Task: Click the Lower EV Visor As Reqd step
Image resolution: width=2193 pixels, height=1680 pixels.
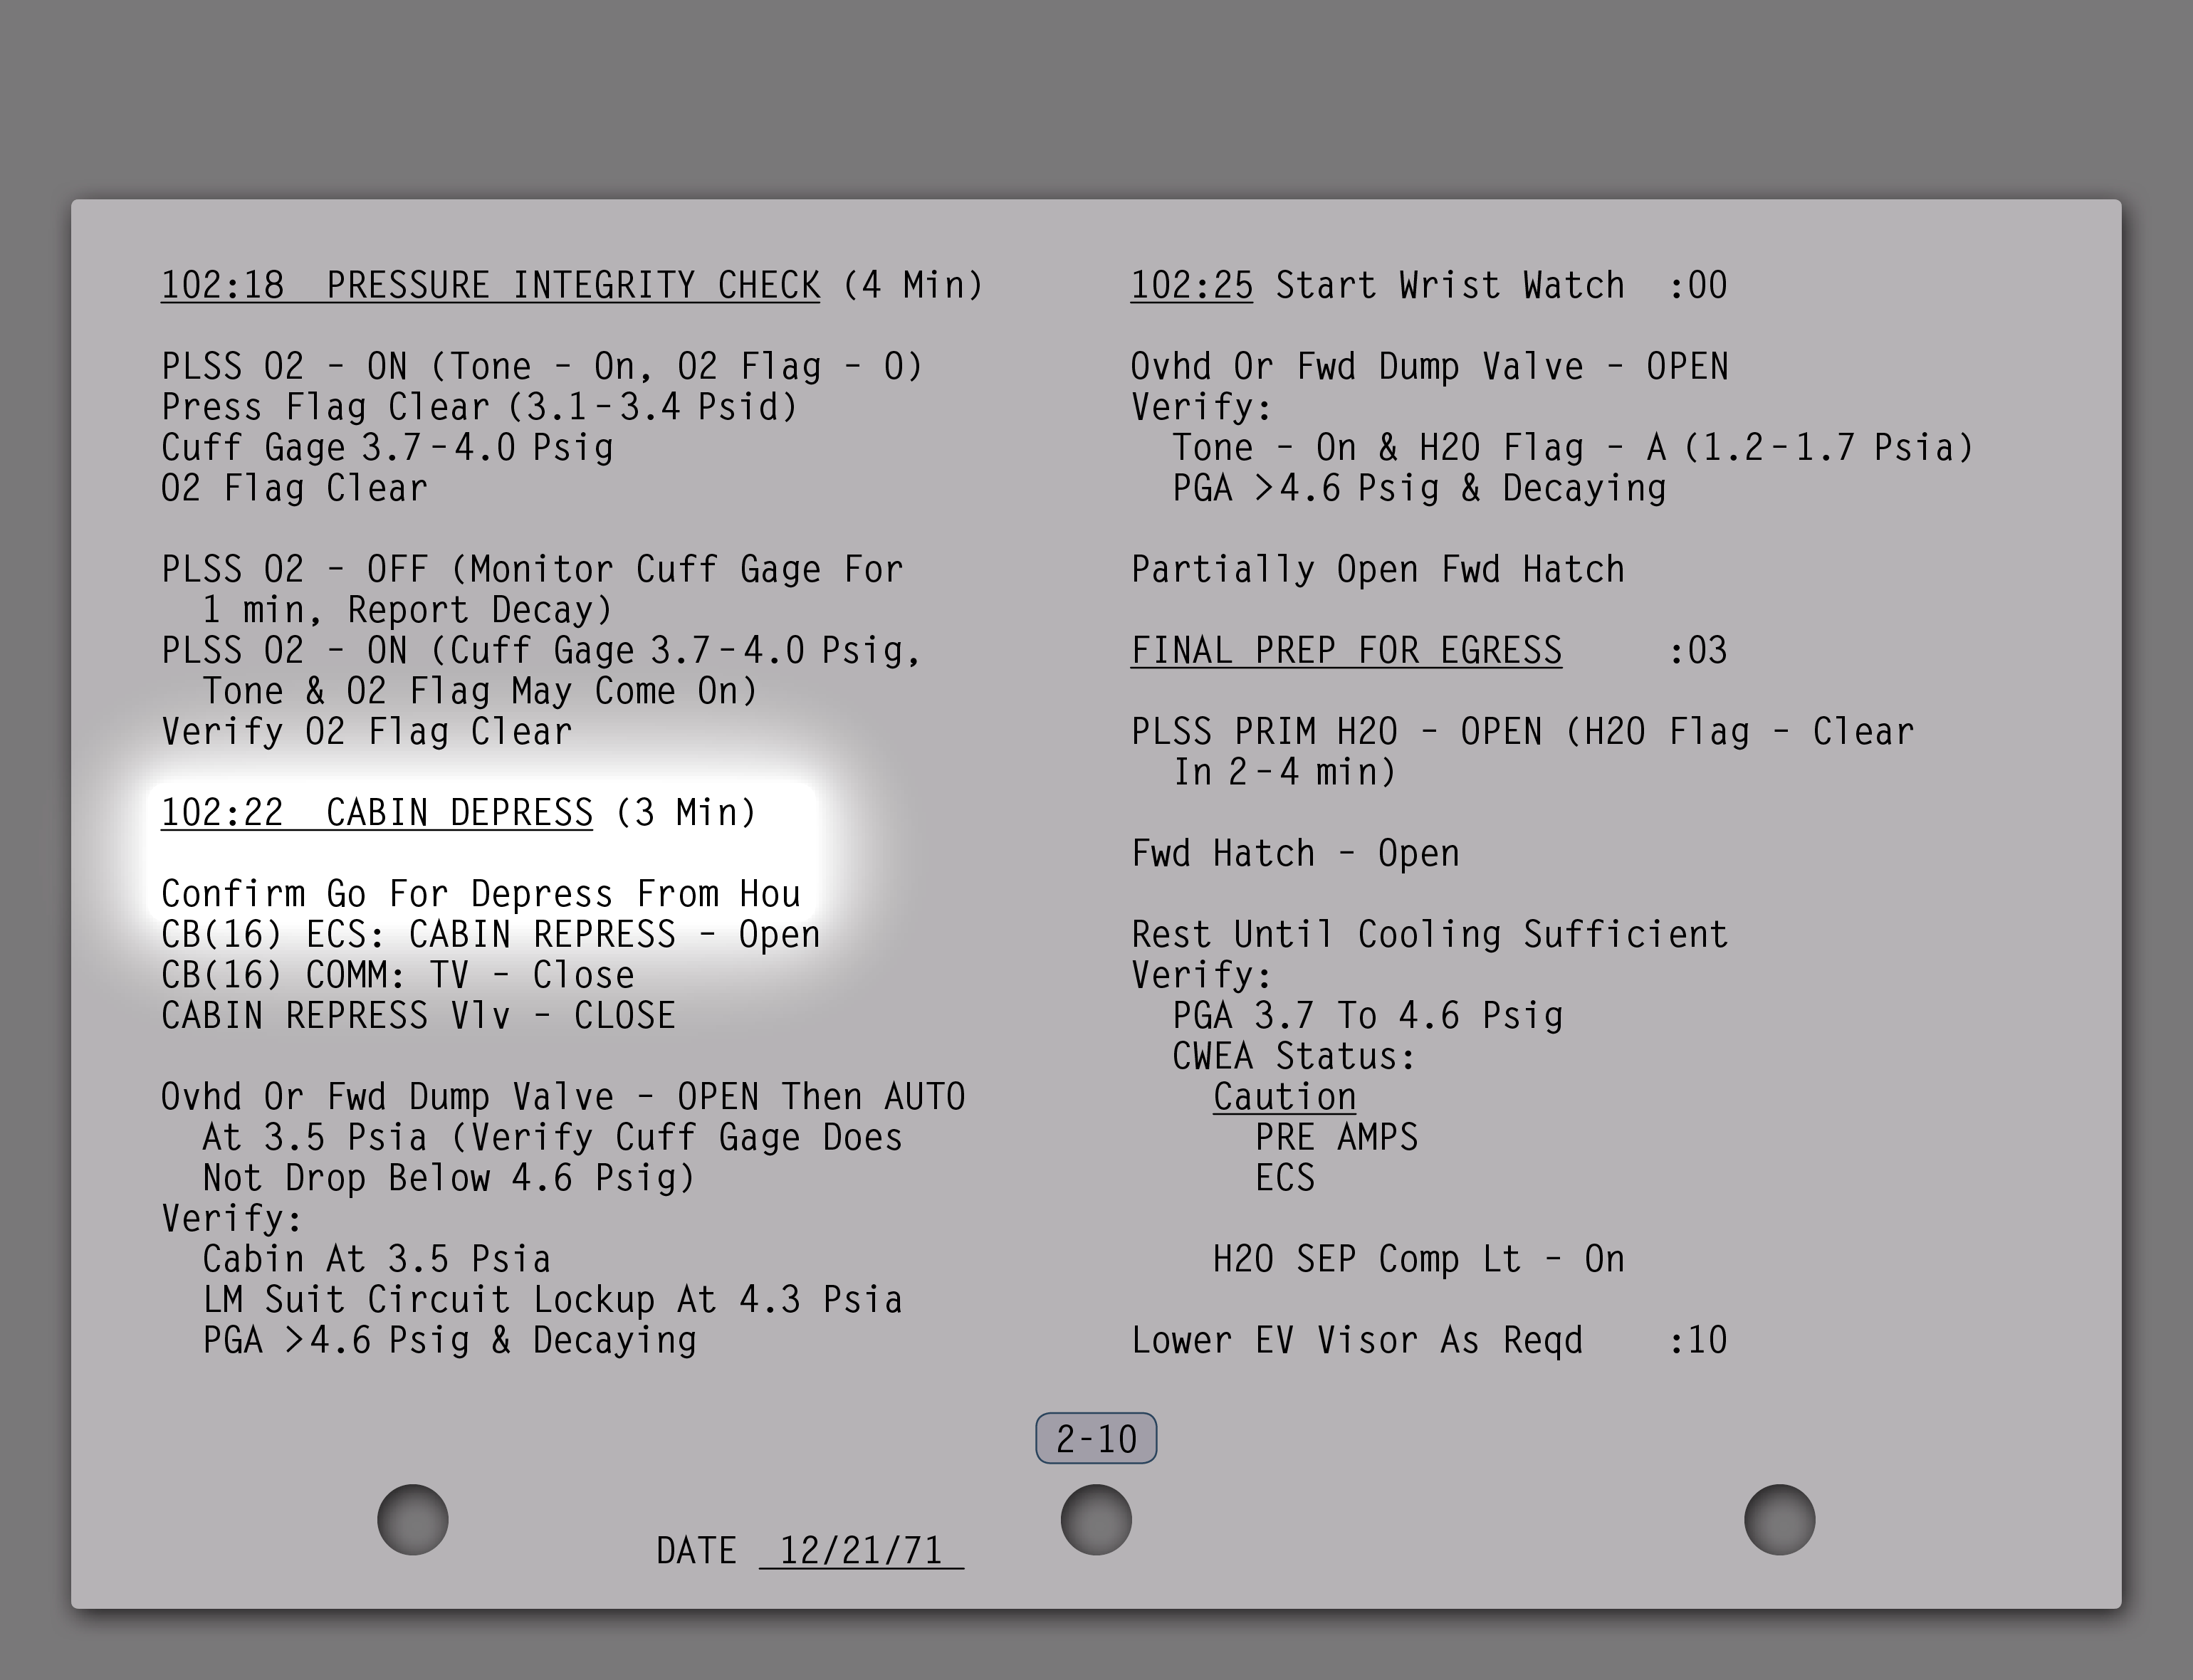Action: click(1356, 1340)
